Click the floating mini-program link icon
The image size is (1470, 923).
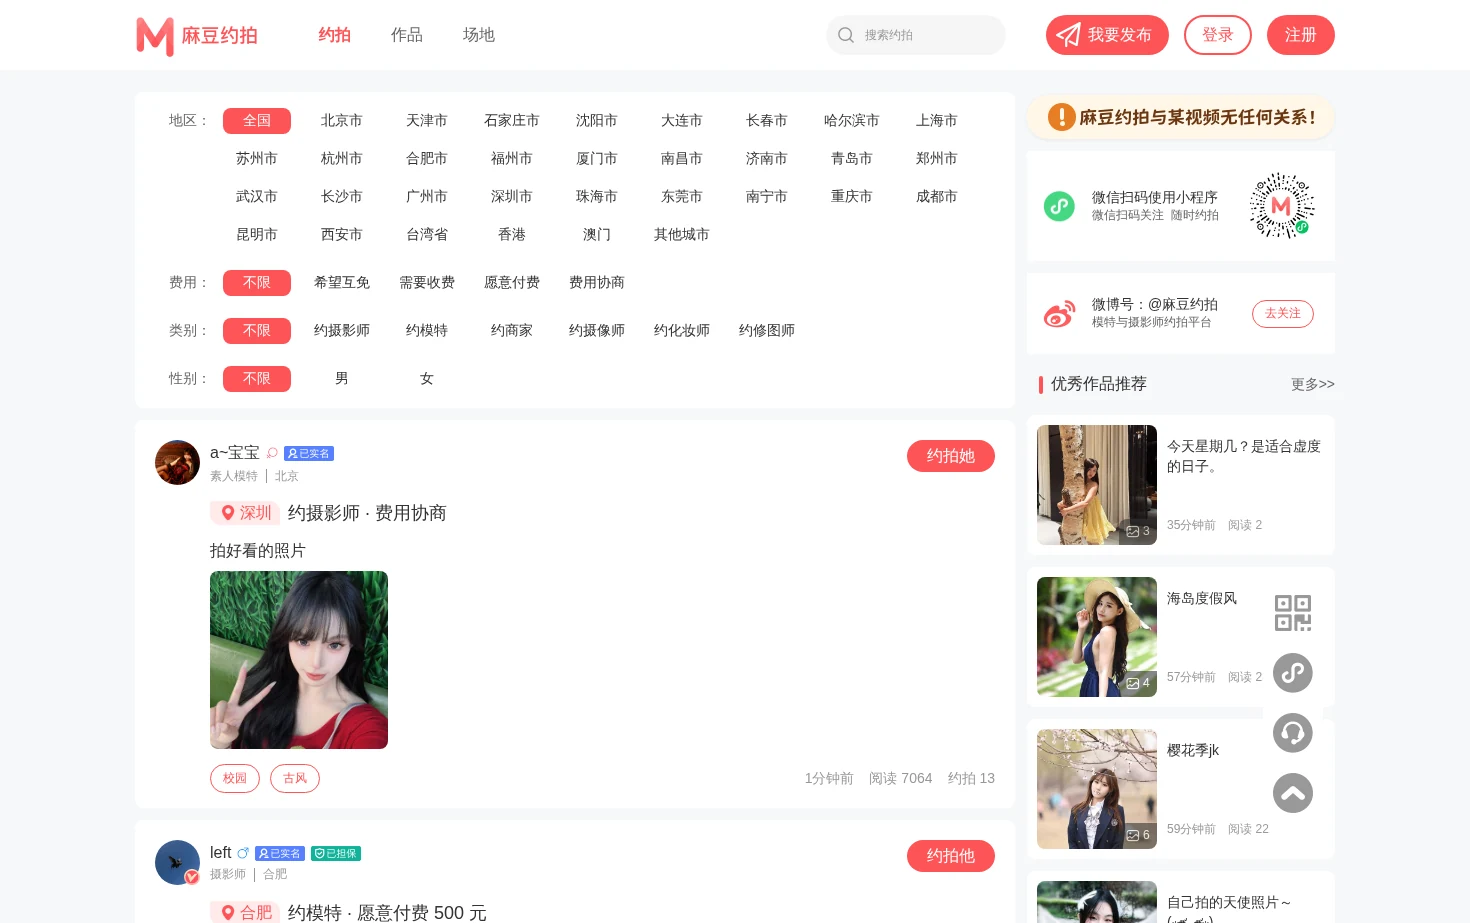[x=1293, y=673]
